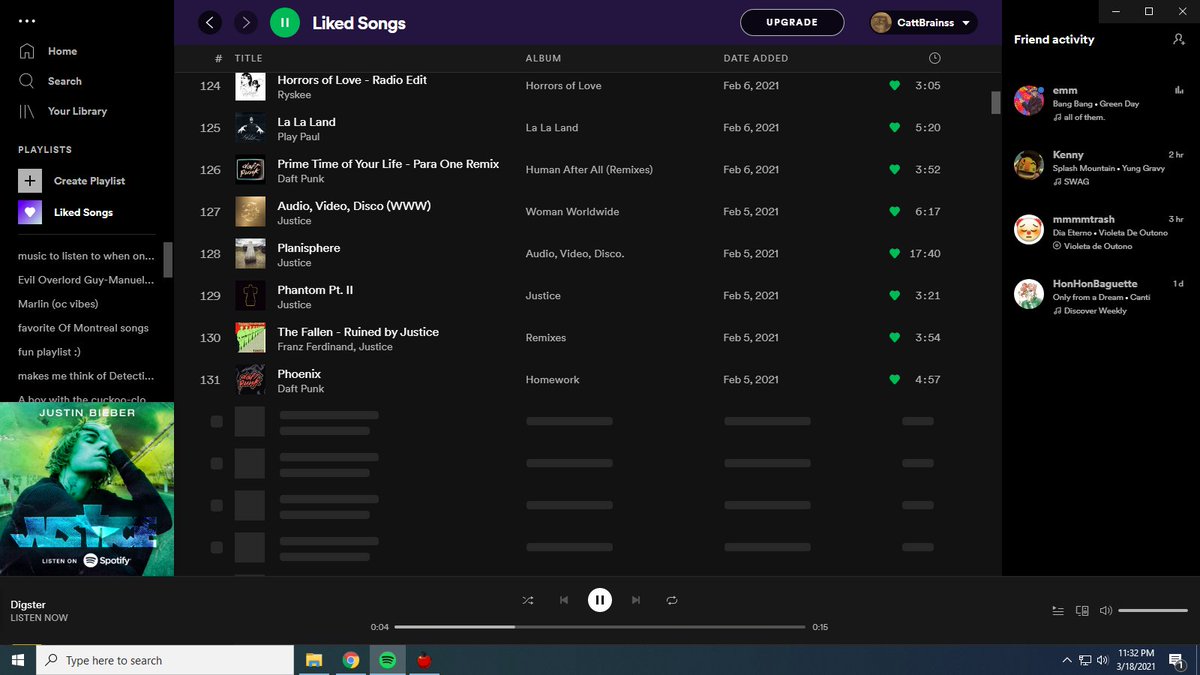Open the play queue
This screenshot has height=675, width=1200.
[x=1058, y=610]
